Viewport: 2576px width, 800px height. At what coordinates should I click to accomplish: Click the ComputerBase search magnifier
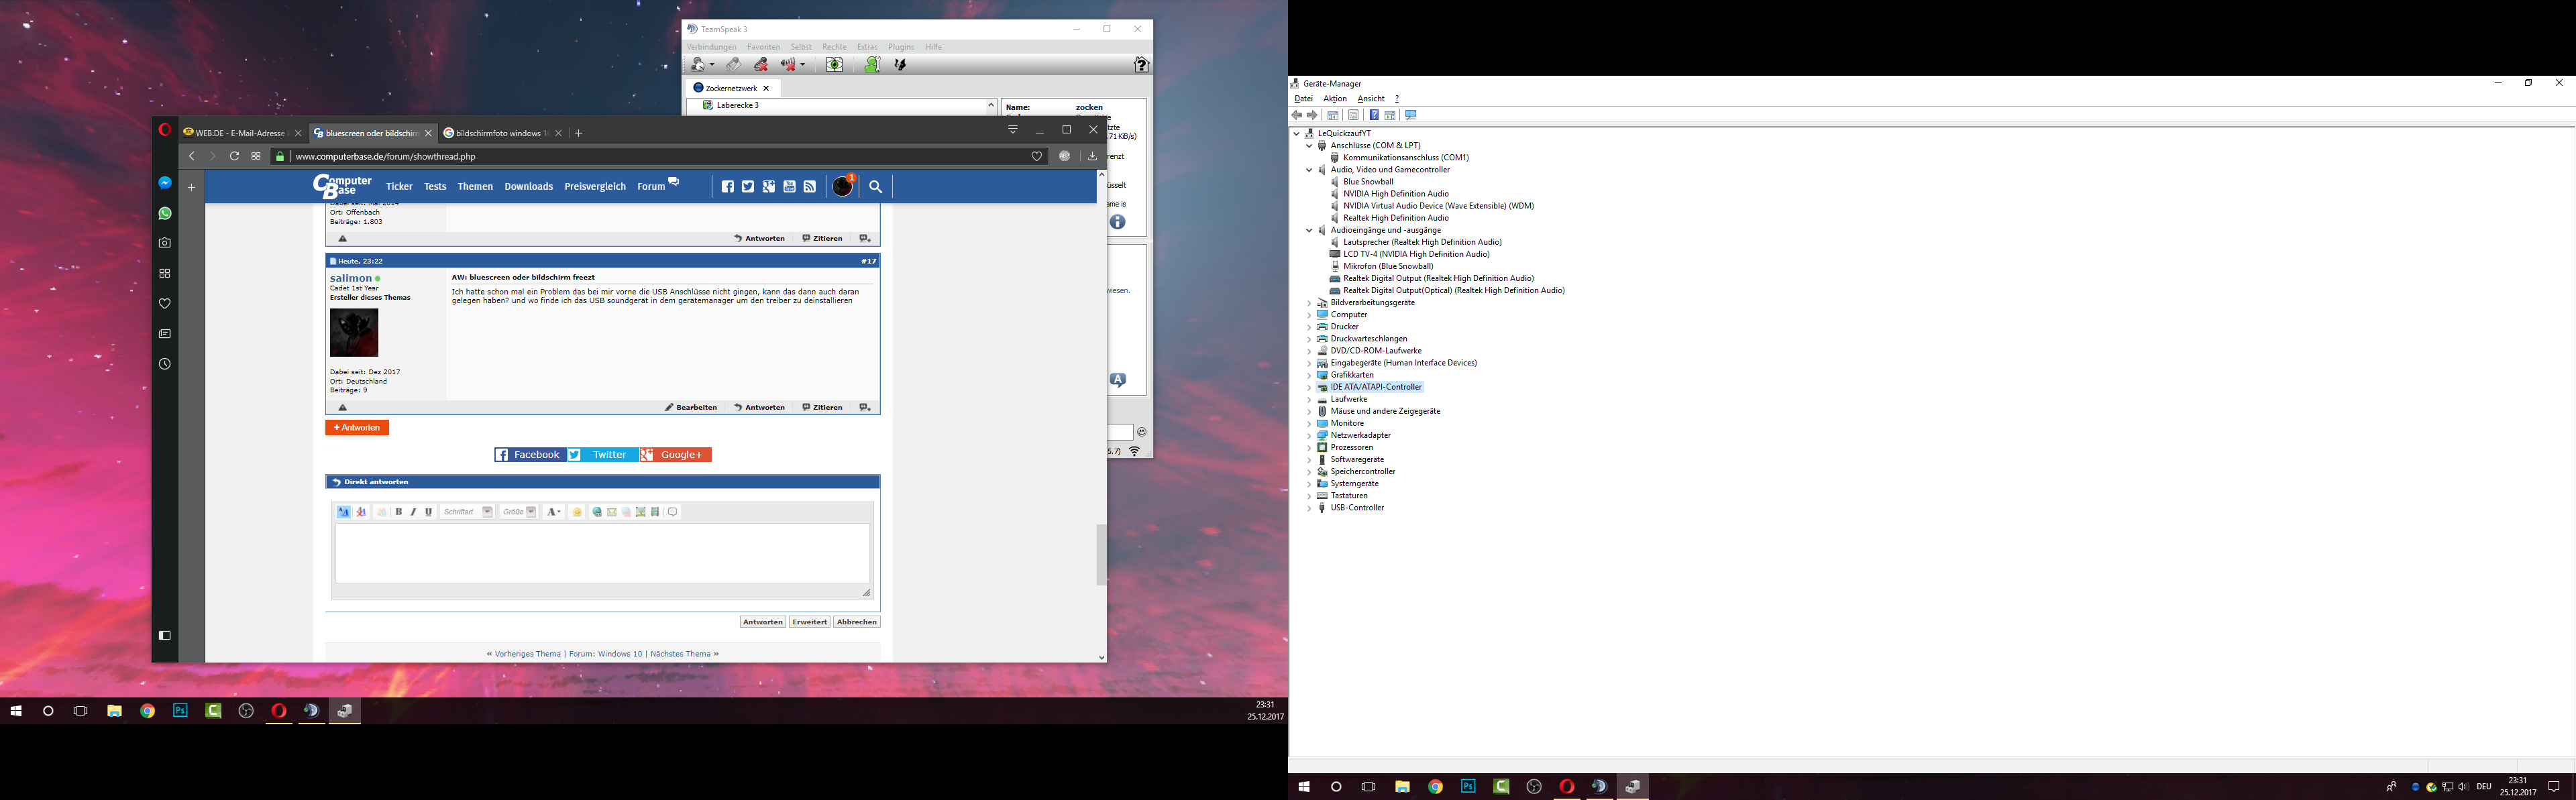click(875, 187)
